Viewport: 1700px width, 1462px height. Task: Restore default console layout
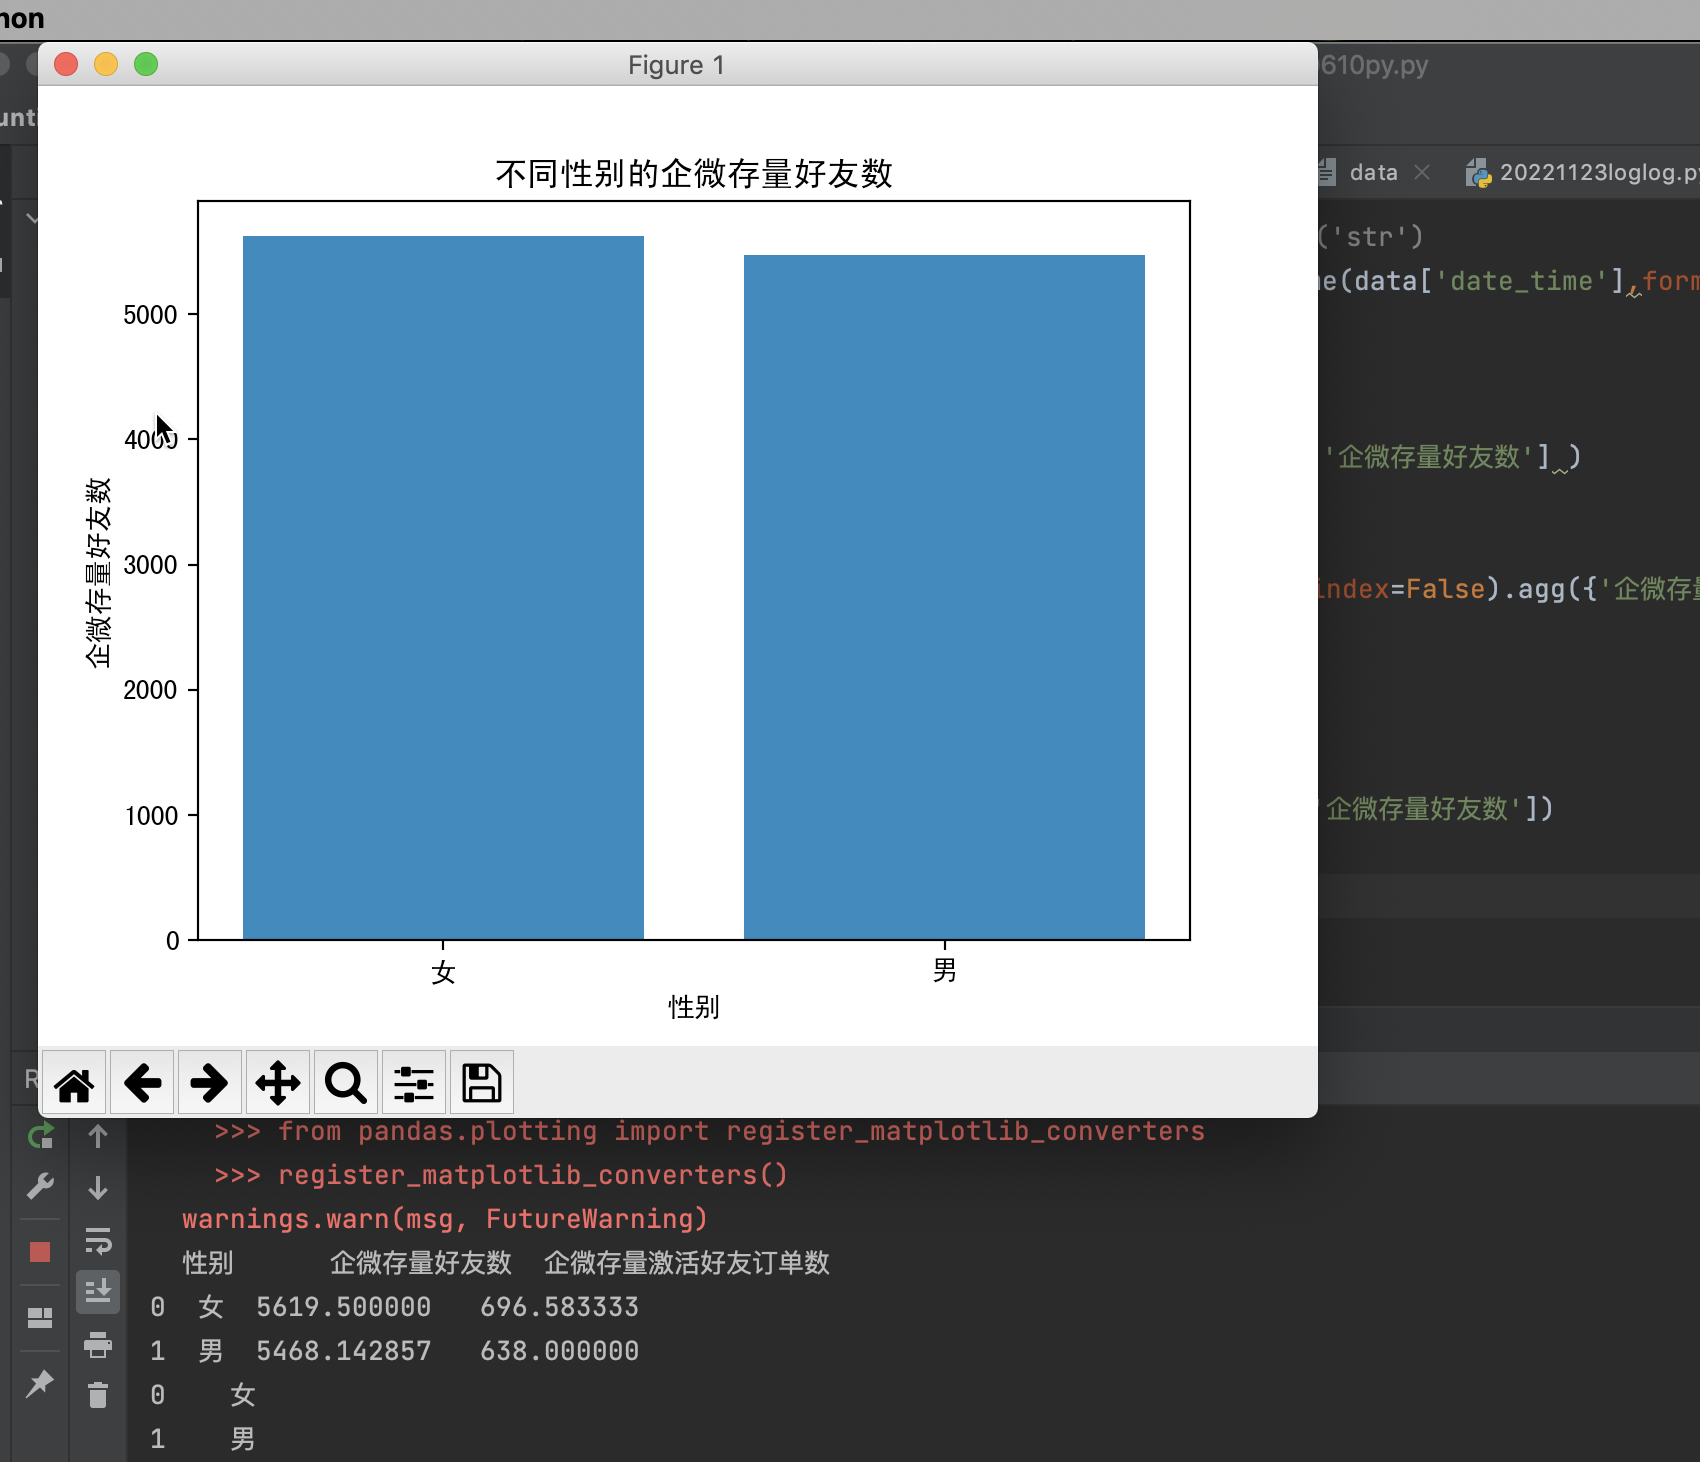pyautogui.click(x=41, y=1316)
